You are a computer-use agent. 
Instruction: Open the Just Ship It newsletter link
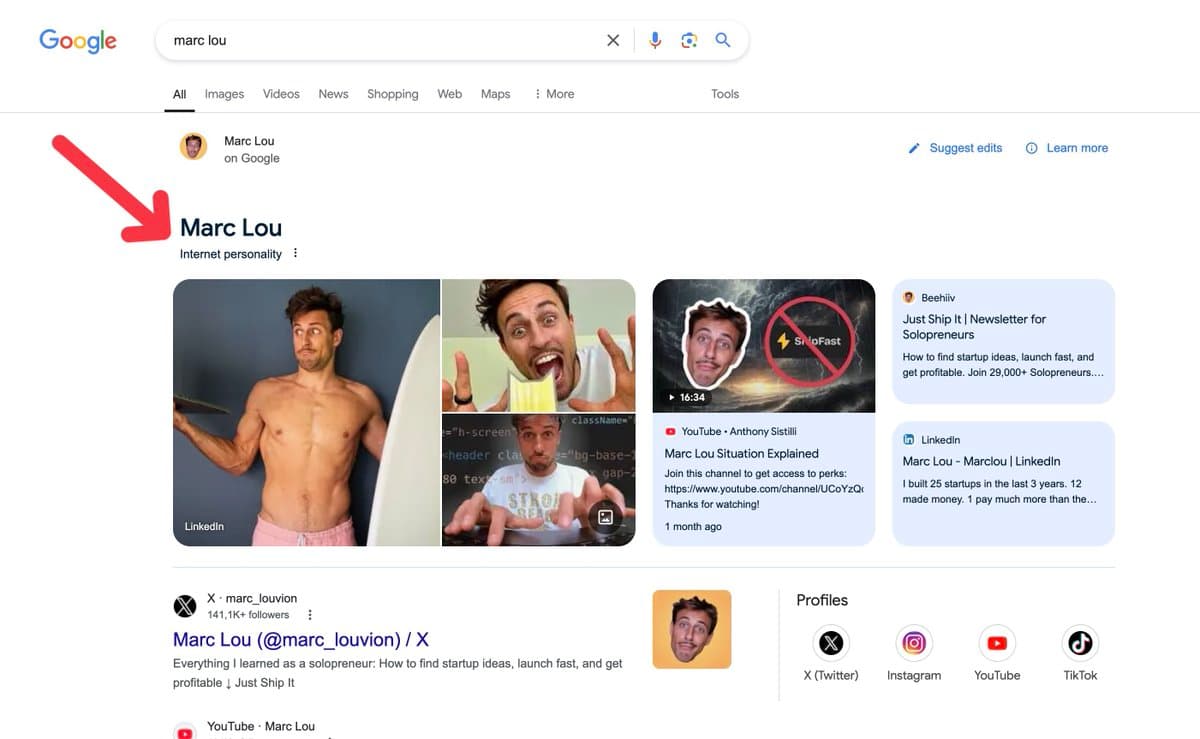point(974,327)
